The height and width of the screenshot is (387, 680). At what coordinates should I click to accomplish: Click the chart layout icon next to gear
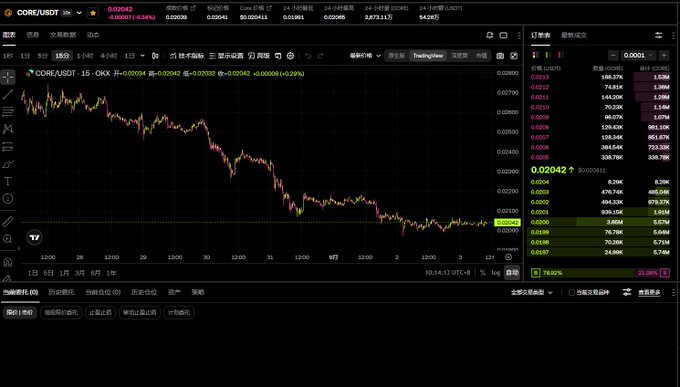click(278, 56)
